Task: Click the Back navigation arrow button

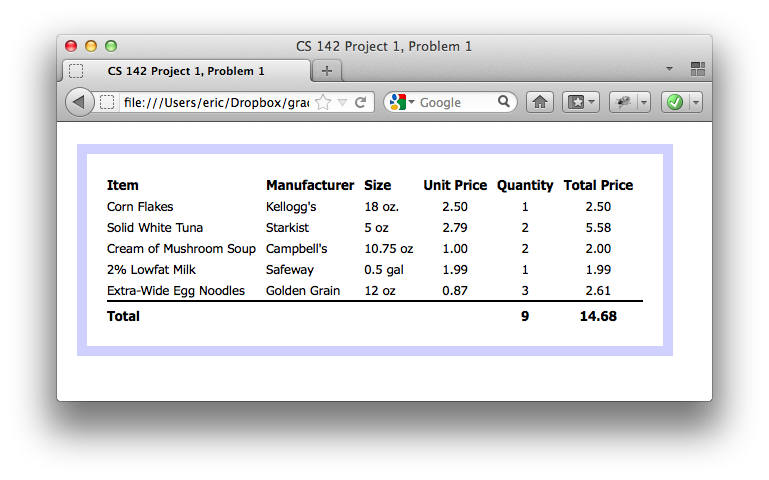Action: pyautogui.click(x=78, y=102)
